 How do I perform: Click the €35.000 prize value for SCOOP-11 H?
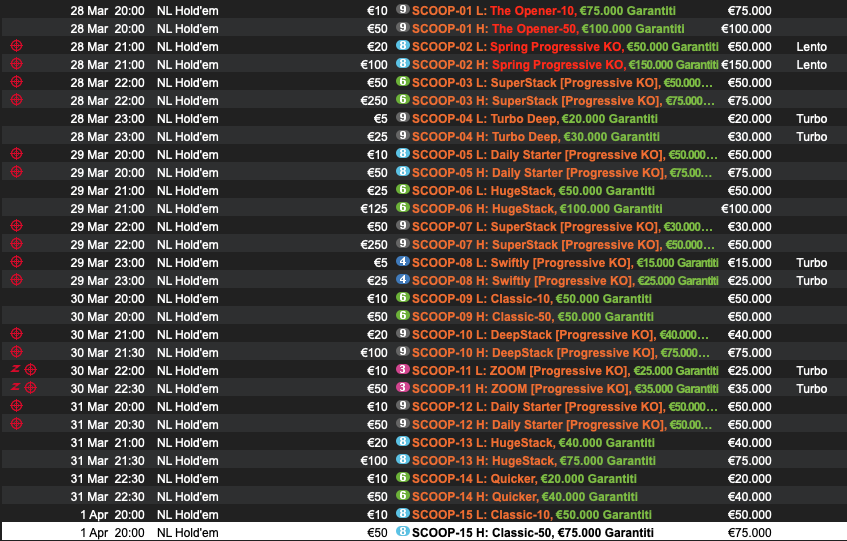coord(749,389)
